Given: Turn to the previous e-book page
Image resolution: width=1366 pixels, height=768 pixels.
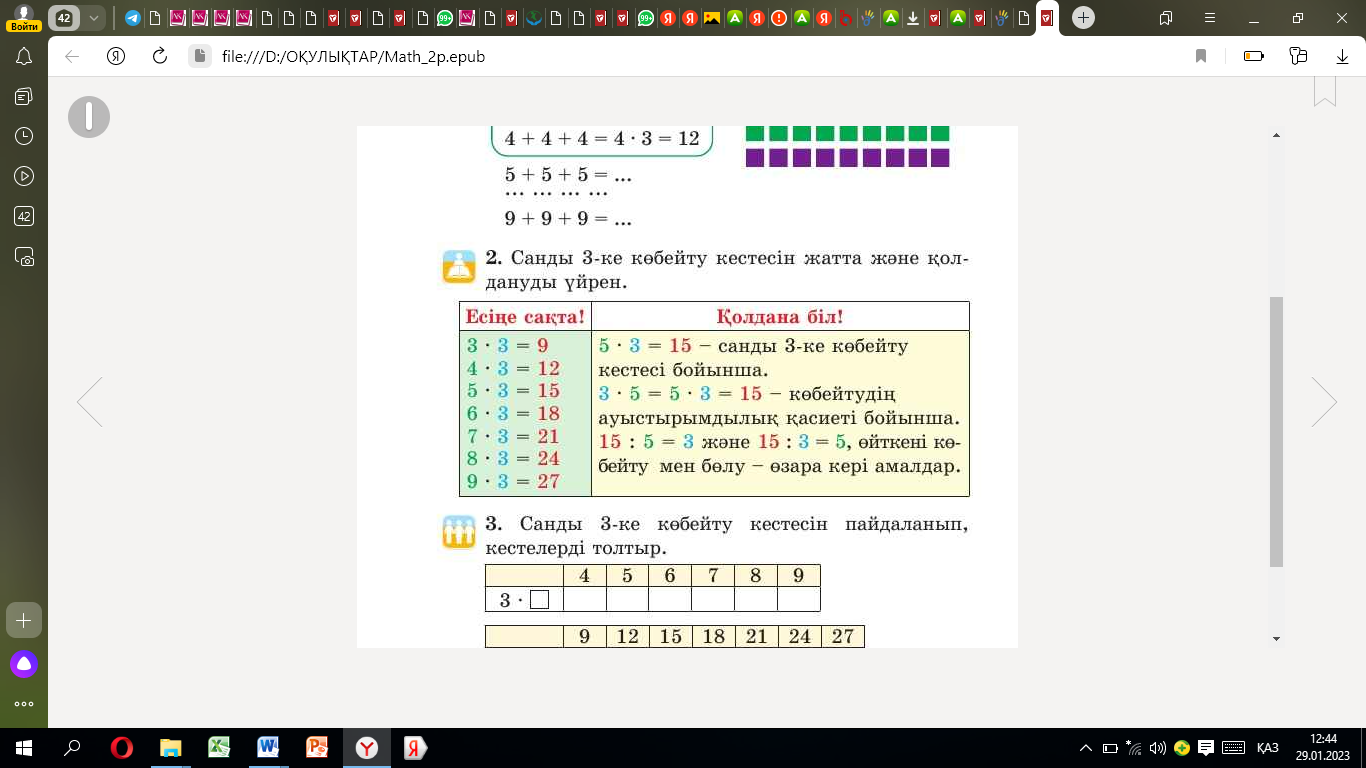Looking at the screenshot, I should point(90,402).
